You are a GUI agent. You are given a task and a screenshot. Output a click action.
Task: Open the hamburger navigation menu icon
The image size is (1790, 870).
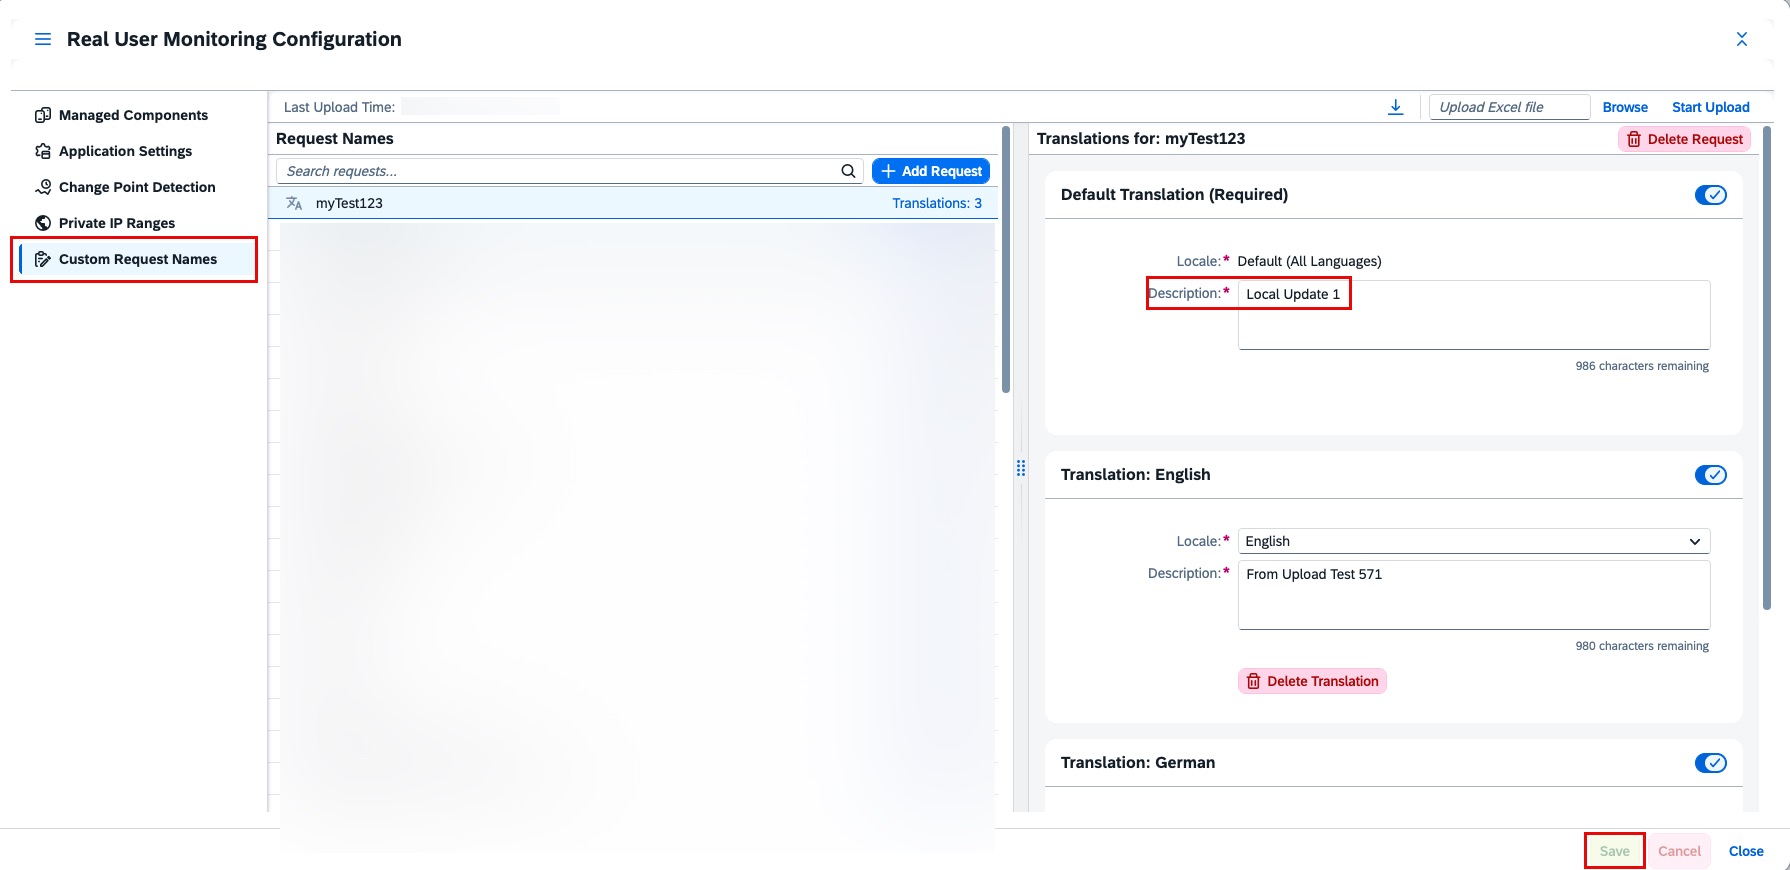(x=43, y=39)
